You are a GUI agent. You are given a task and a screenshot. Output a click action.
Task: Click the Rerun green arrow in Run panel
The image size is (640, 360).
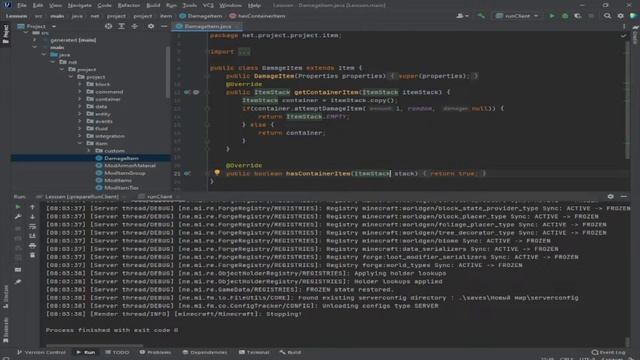click(x=18, y=207)
